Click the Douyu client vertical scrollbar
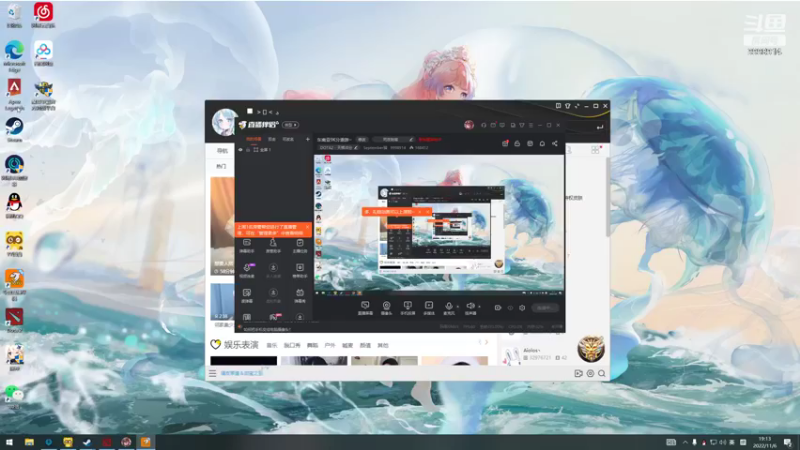The image size is (800, 450). (607, 197)
